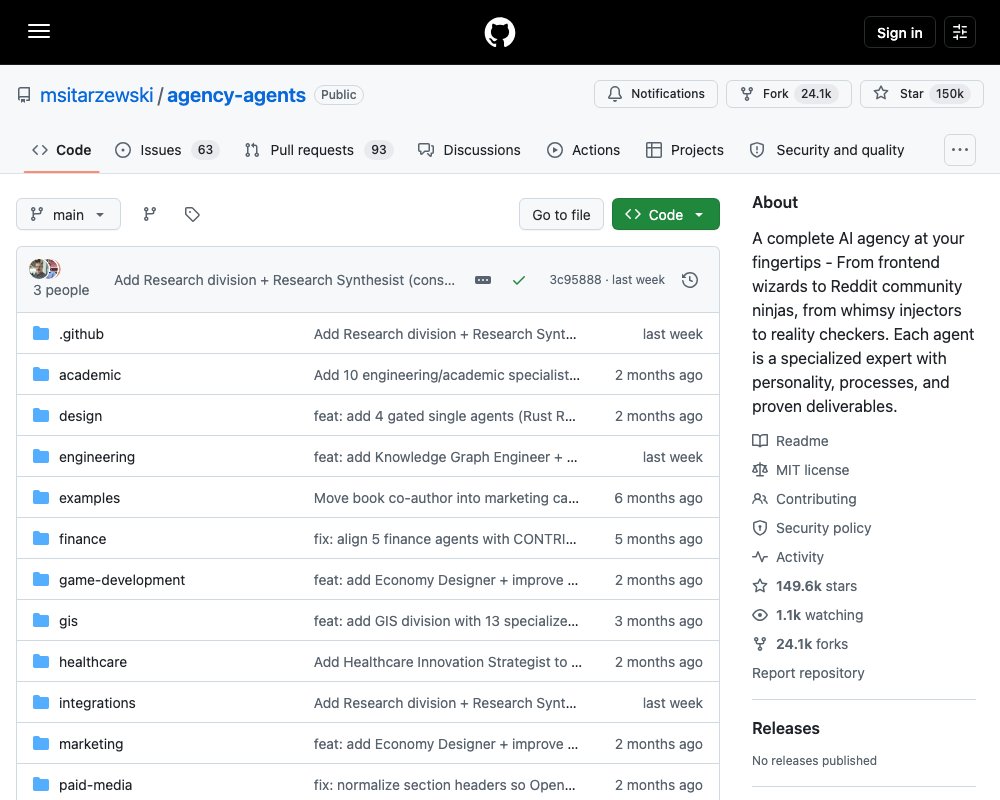The height and width of the screenshot is (800, 1000).
Task: Switch to the Code tab
Action: [x=62, y=150]
